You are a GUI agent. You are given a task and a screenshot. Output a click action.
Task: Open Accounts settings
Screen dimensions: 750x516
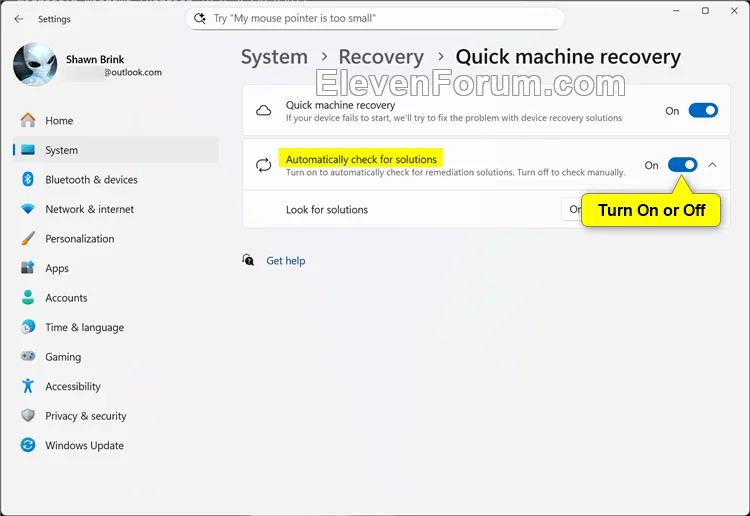click(116, 297)
